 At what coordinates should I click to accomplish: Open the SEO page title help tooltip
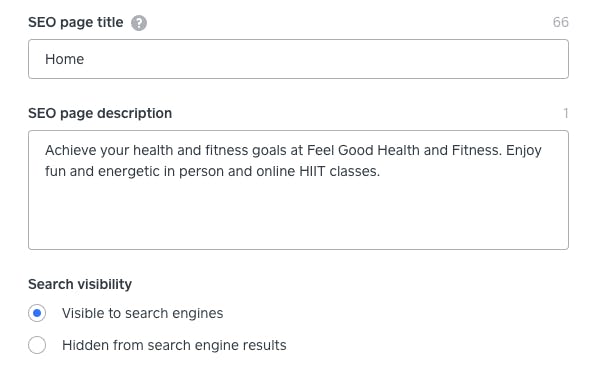coord(139,23)
